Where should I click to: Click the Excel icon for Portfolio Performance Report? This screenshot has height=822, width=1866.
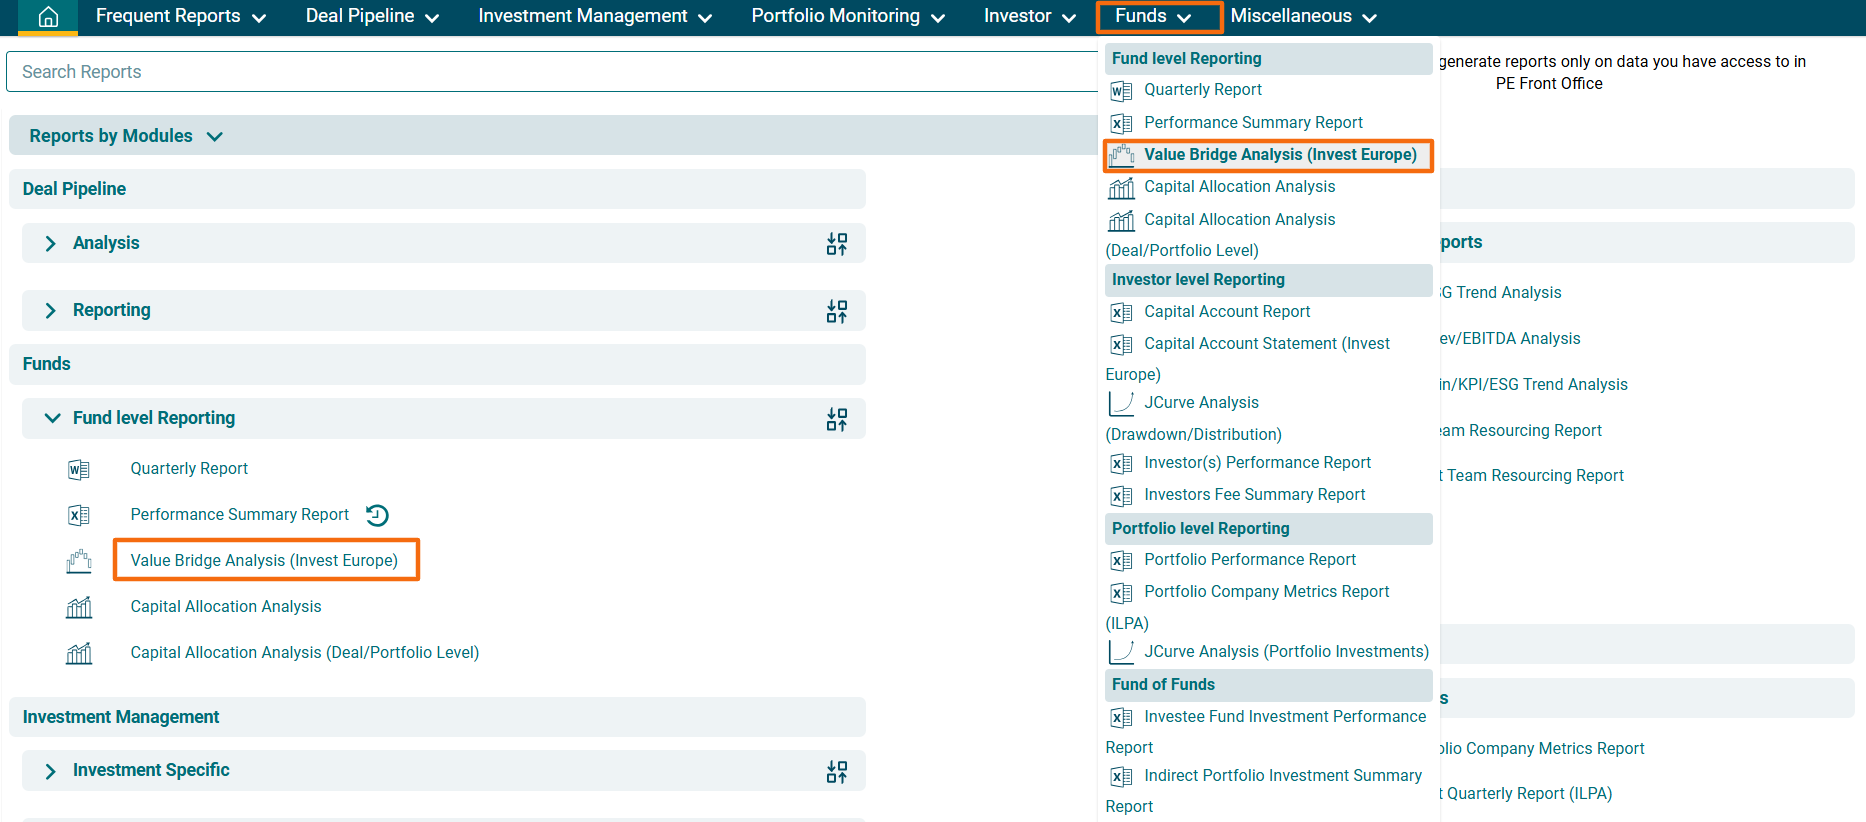(1122, 561)
